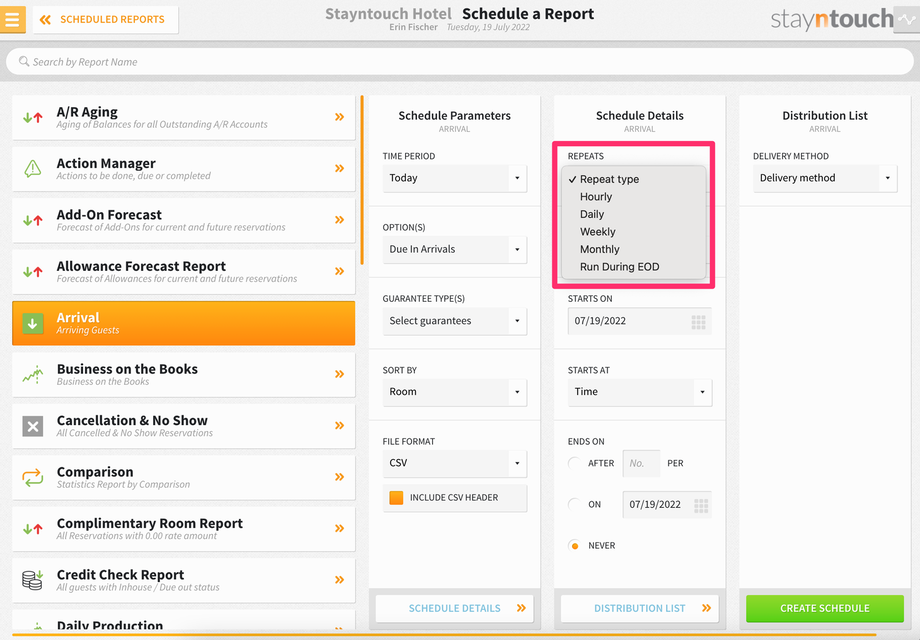Select the Ends On After radio button
The width and height of the screenshot is (920, 640).
(x=574, y=463)
